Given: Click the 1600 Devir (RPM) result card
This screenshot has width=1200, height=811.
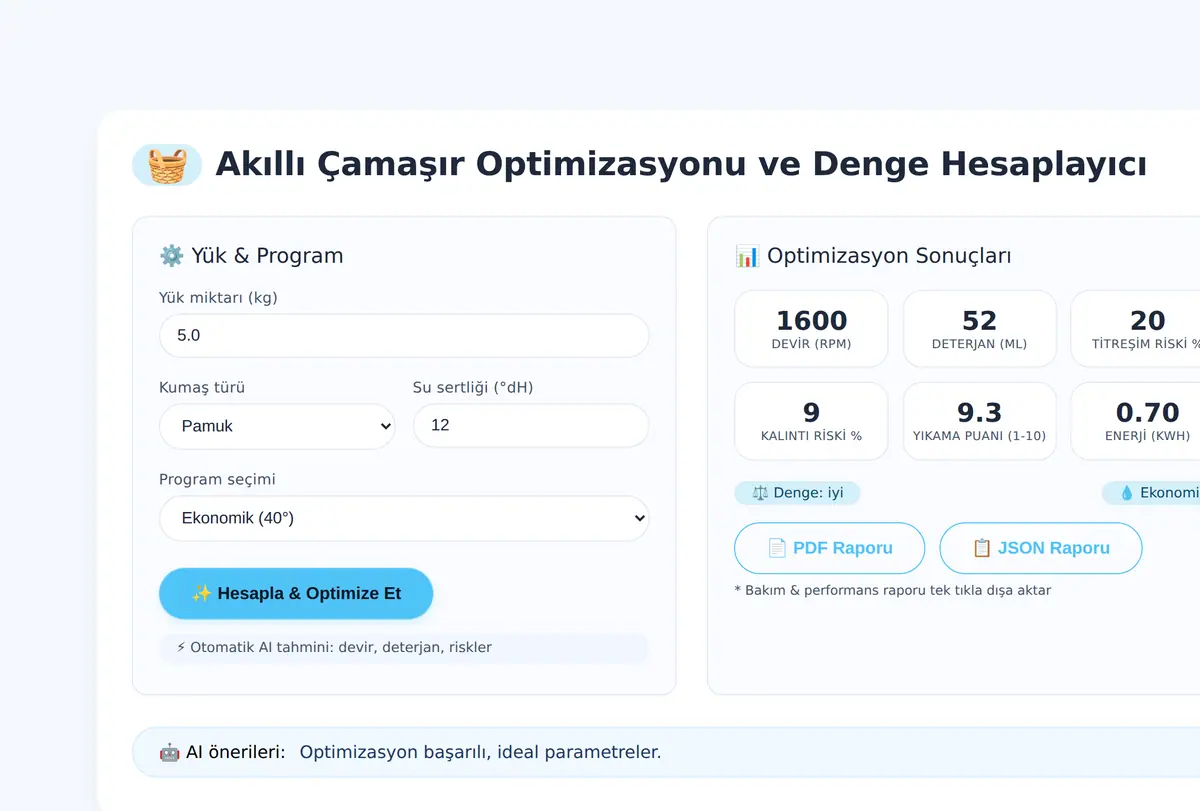Looking at the screenshot, I should [811, 329].
